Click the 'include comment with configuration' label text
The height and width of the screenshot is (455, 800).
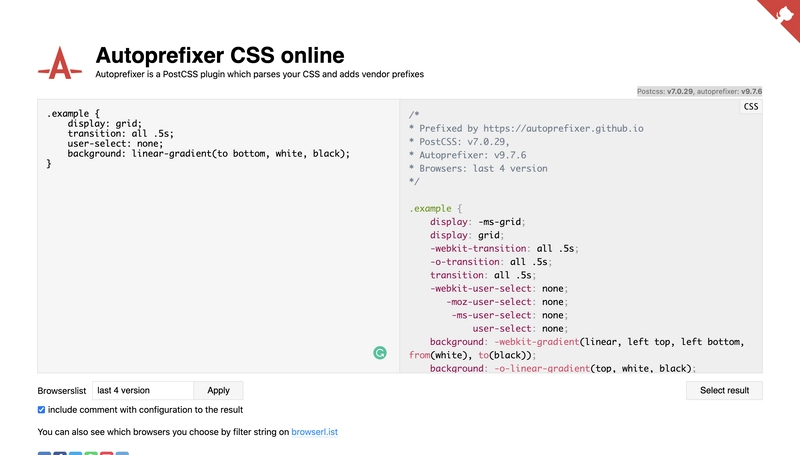145,410
